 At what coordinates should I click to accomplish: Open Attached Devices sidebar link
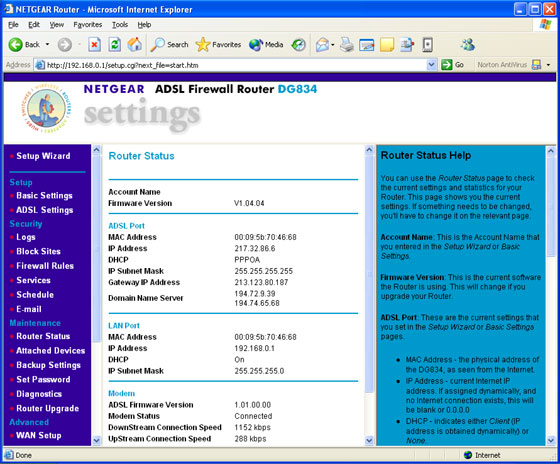(51, 350)
